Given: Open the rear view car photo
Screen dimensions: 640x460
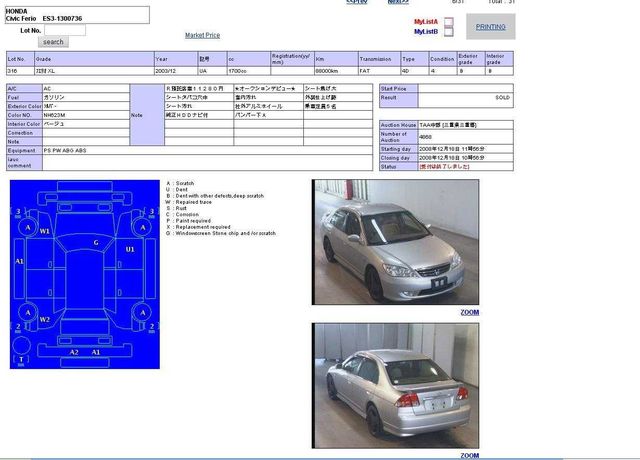Looking at the screenshot, I should click(x=395, y=386).
